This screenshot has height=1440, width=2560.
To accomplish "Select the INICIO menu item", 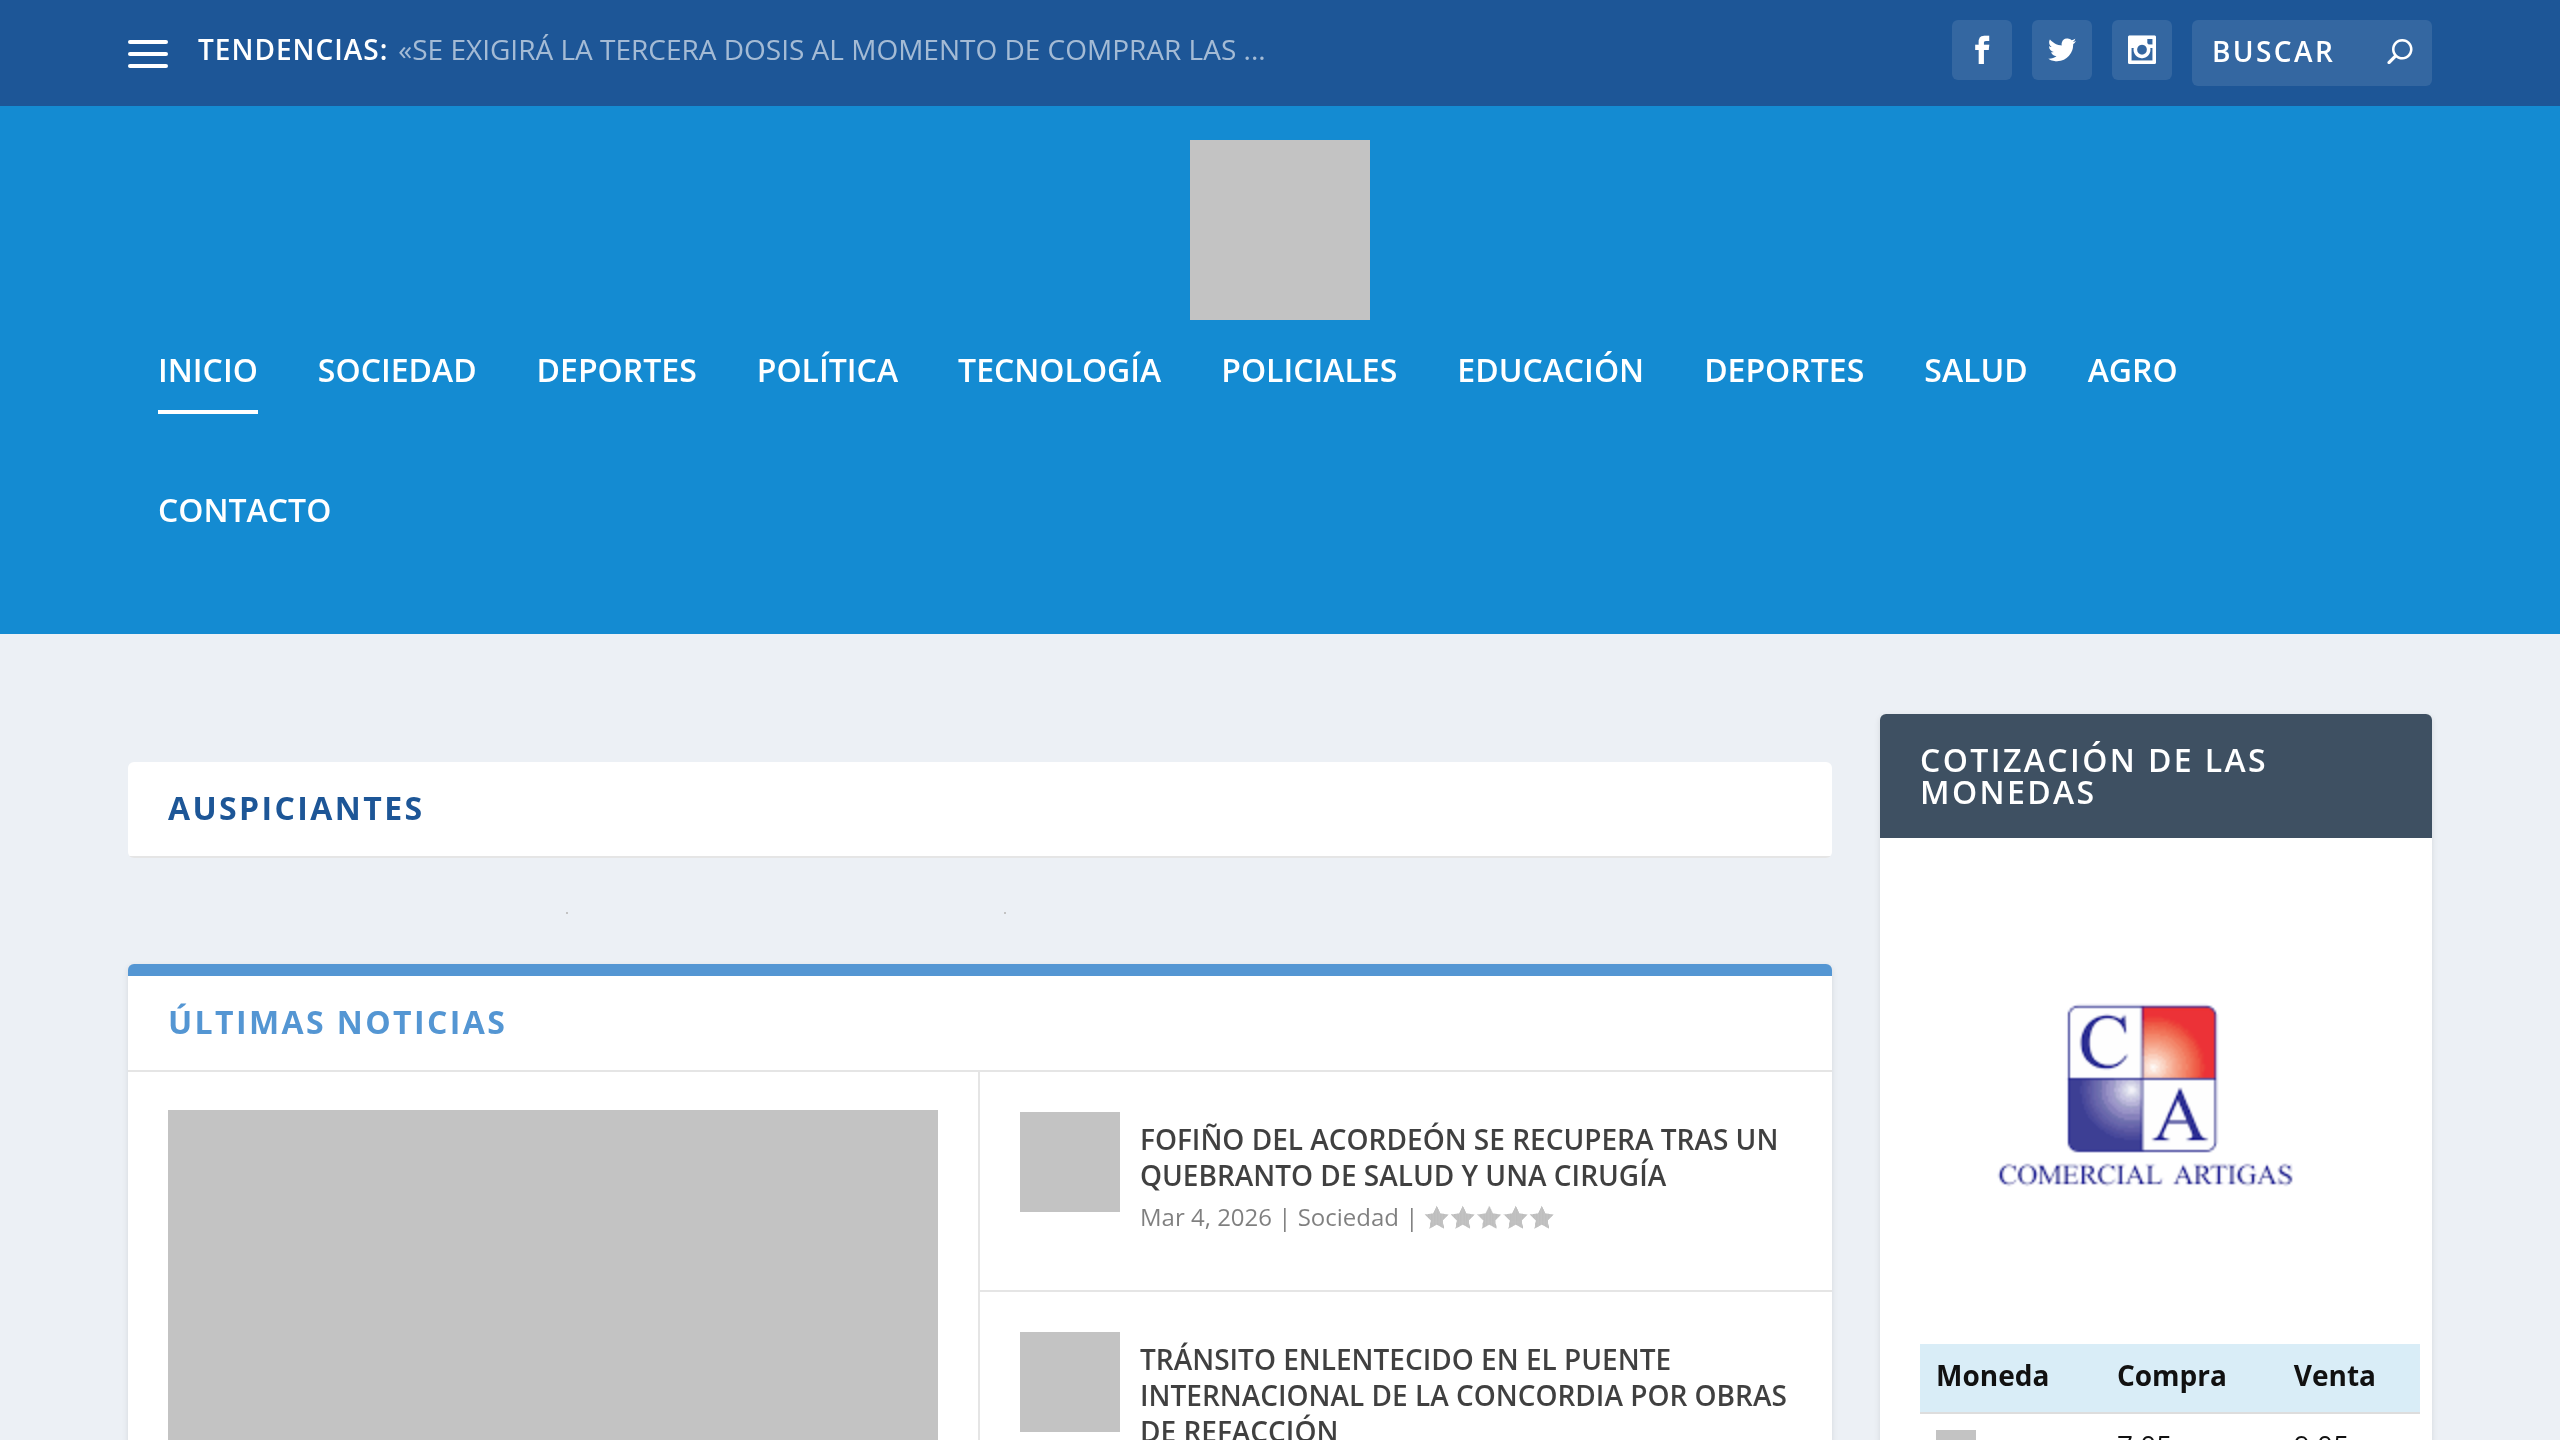I will 208,369.
